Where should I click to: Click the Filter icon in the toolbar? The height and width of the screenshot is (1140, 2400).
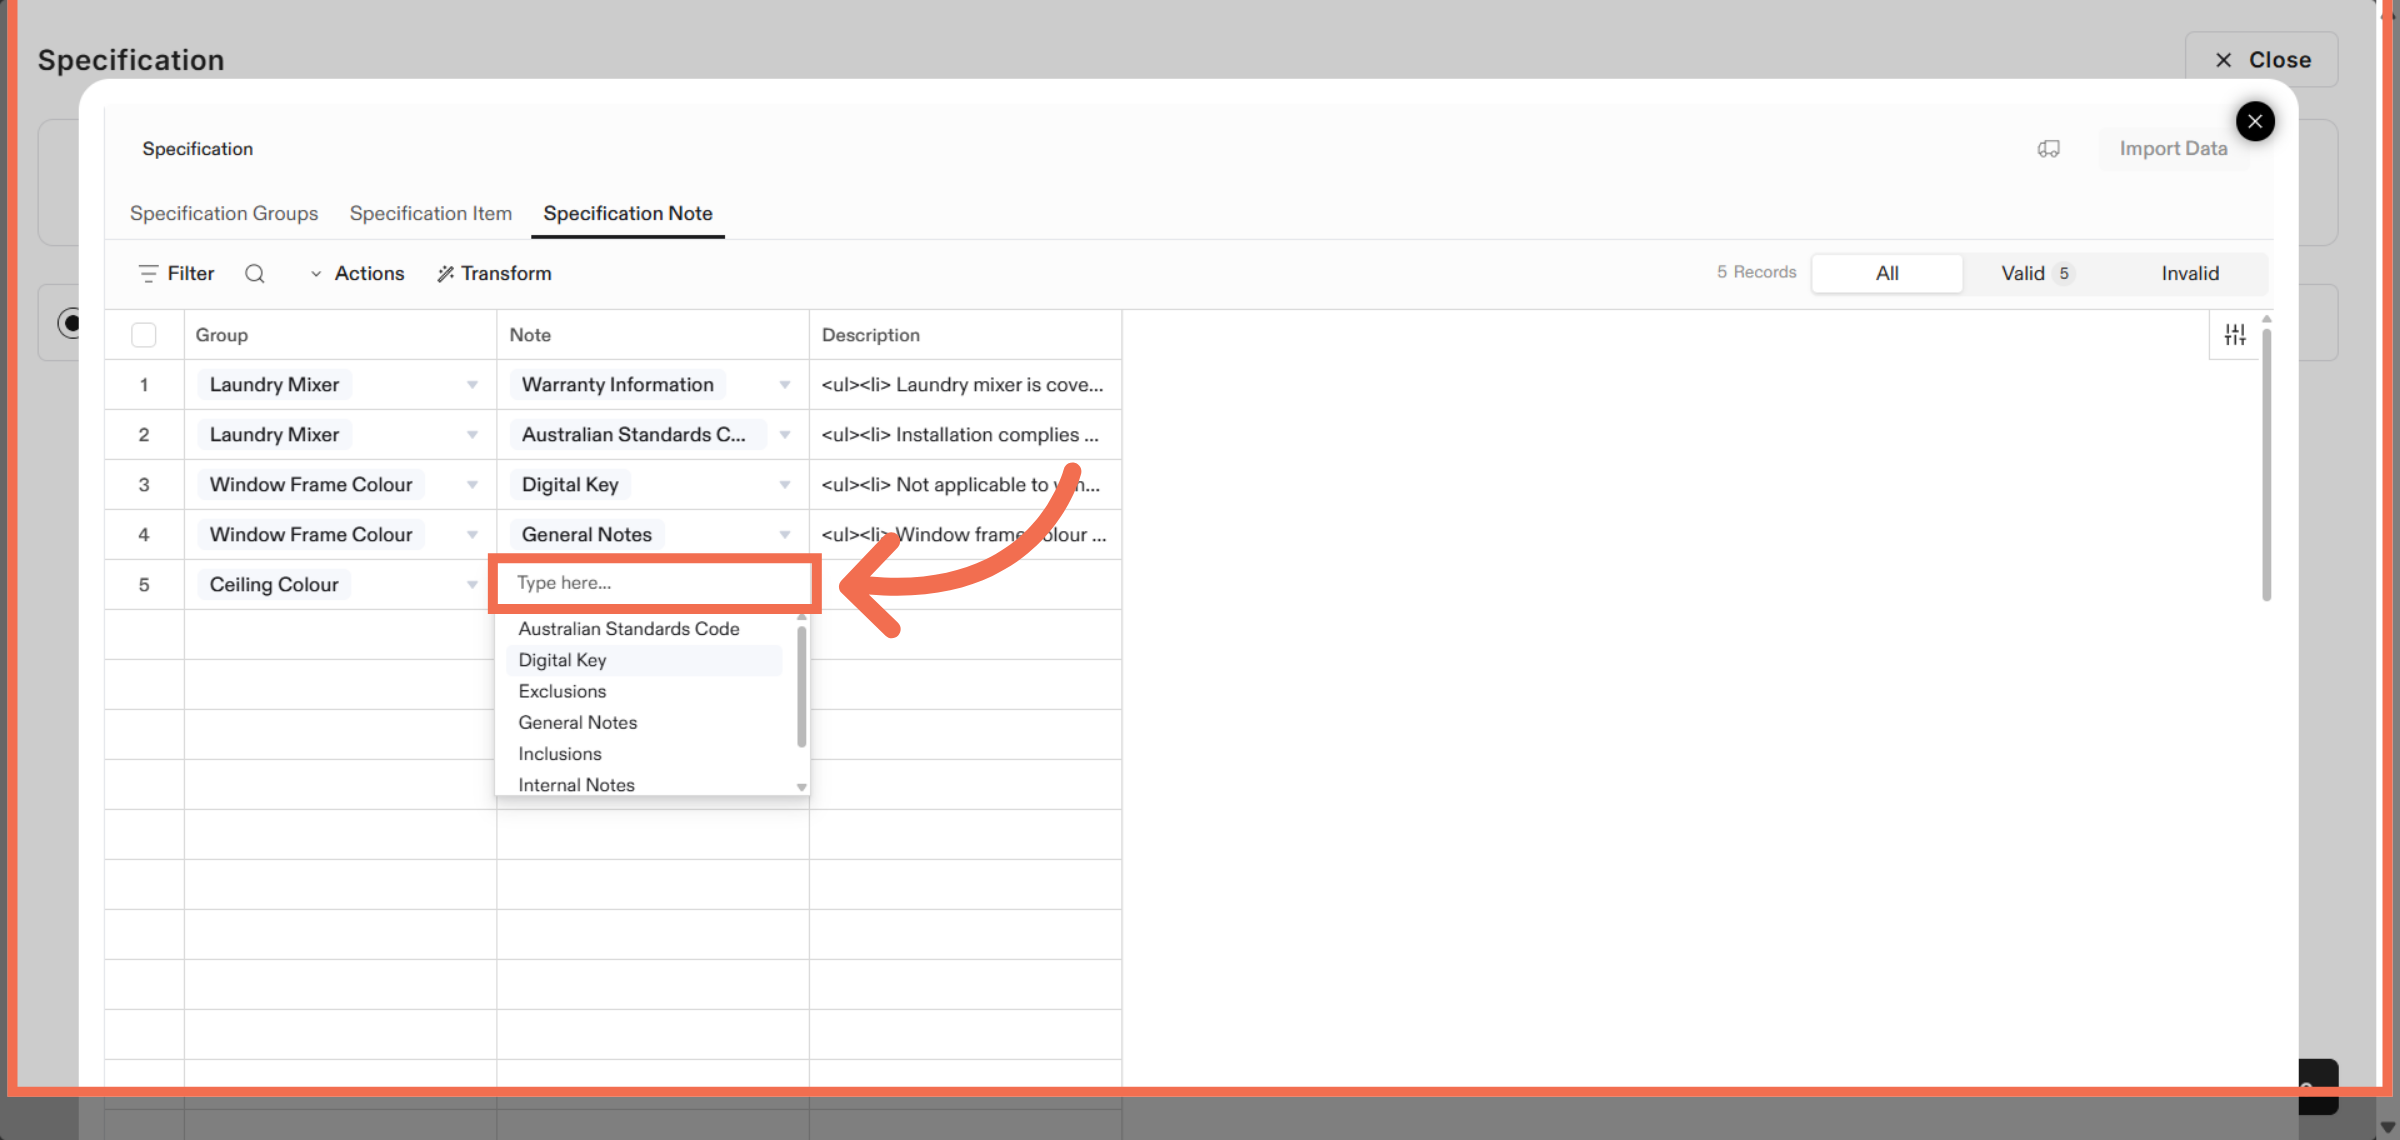(148, 273)
